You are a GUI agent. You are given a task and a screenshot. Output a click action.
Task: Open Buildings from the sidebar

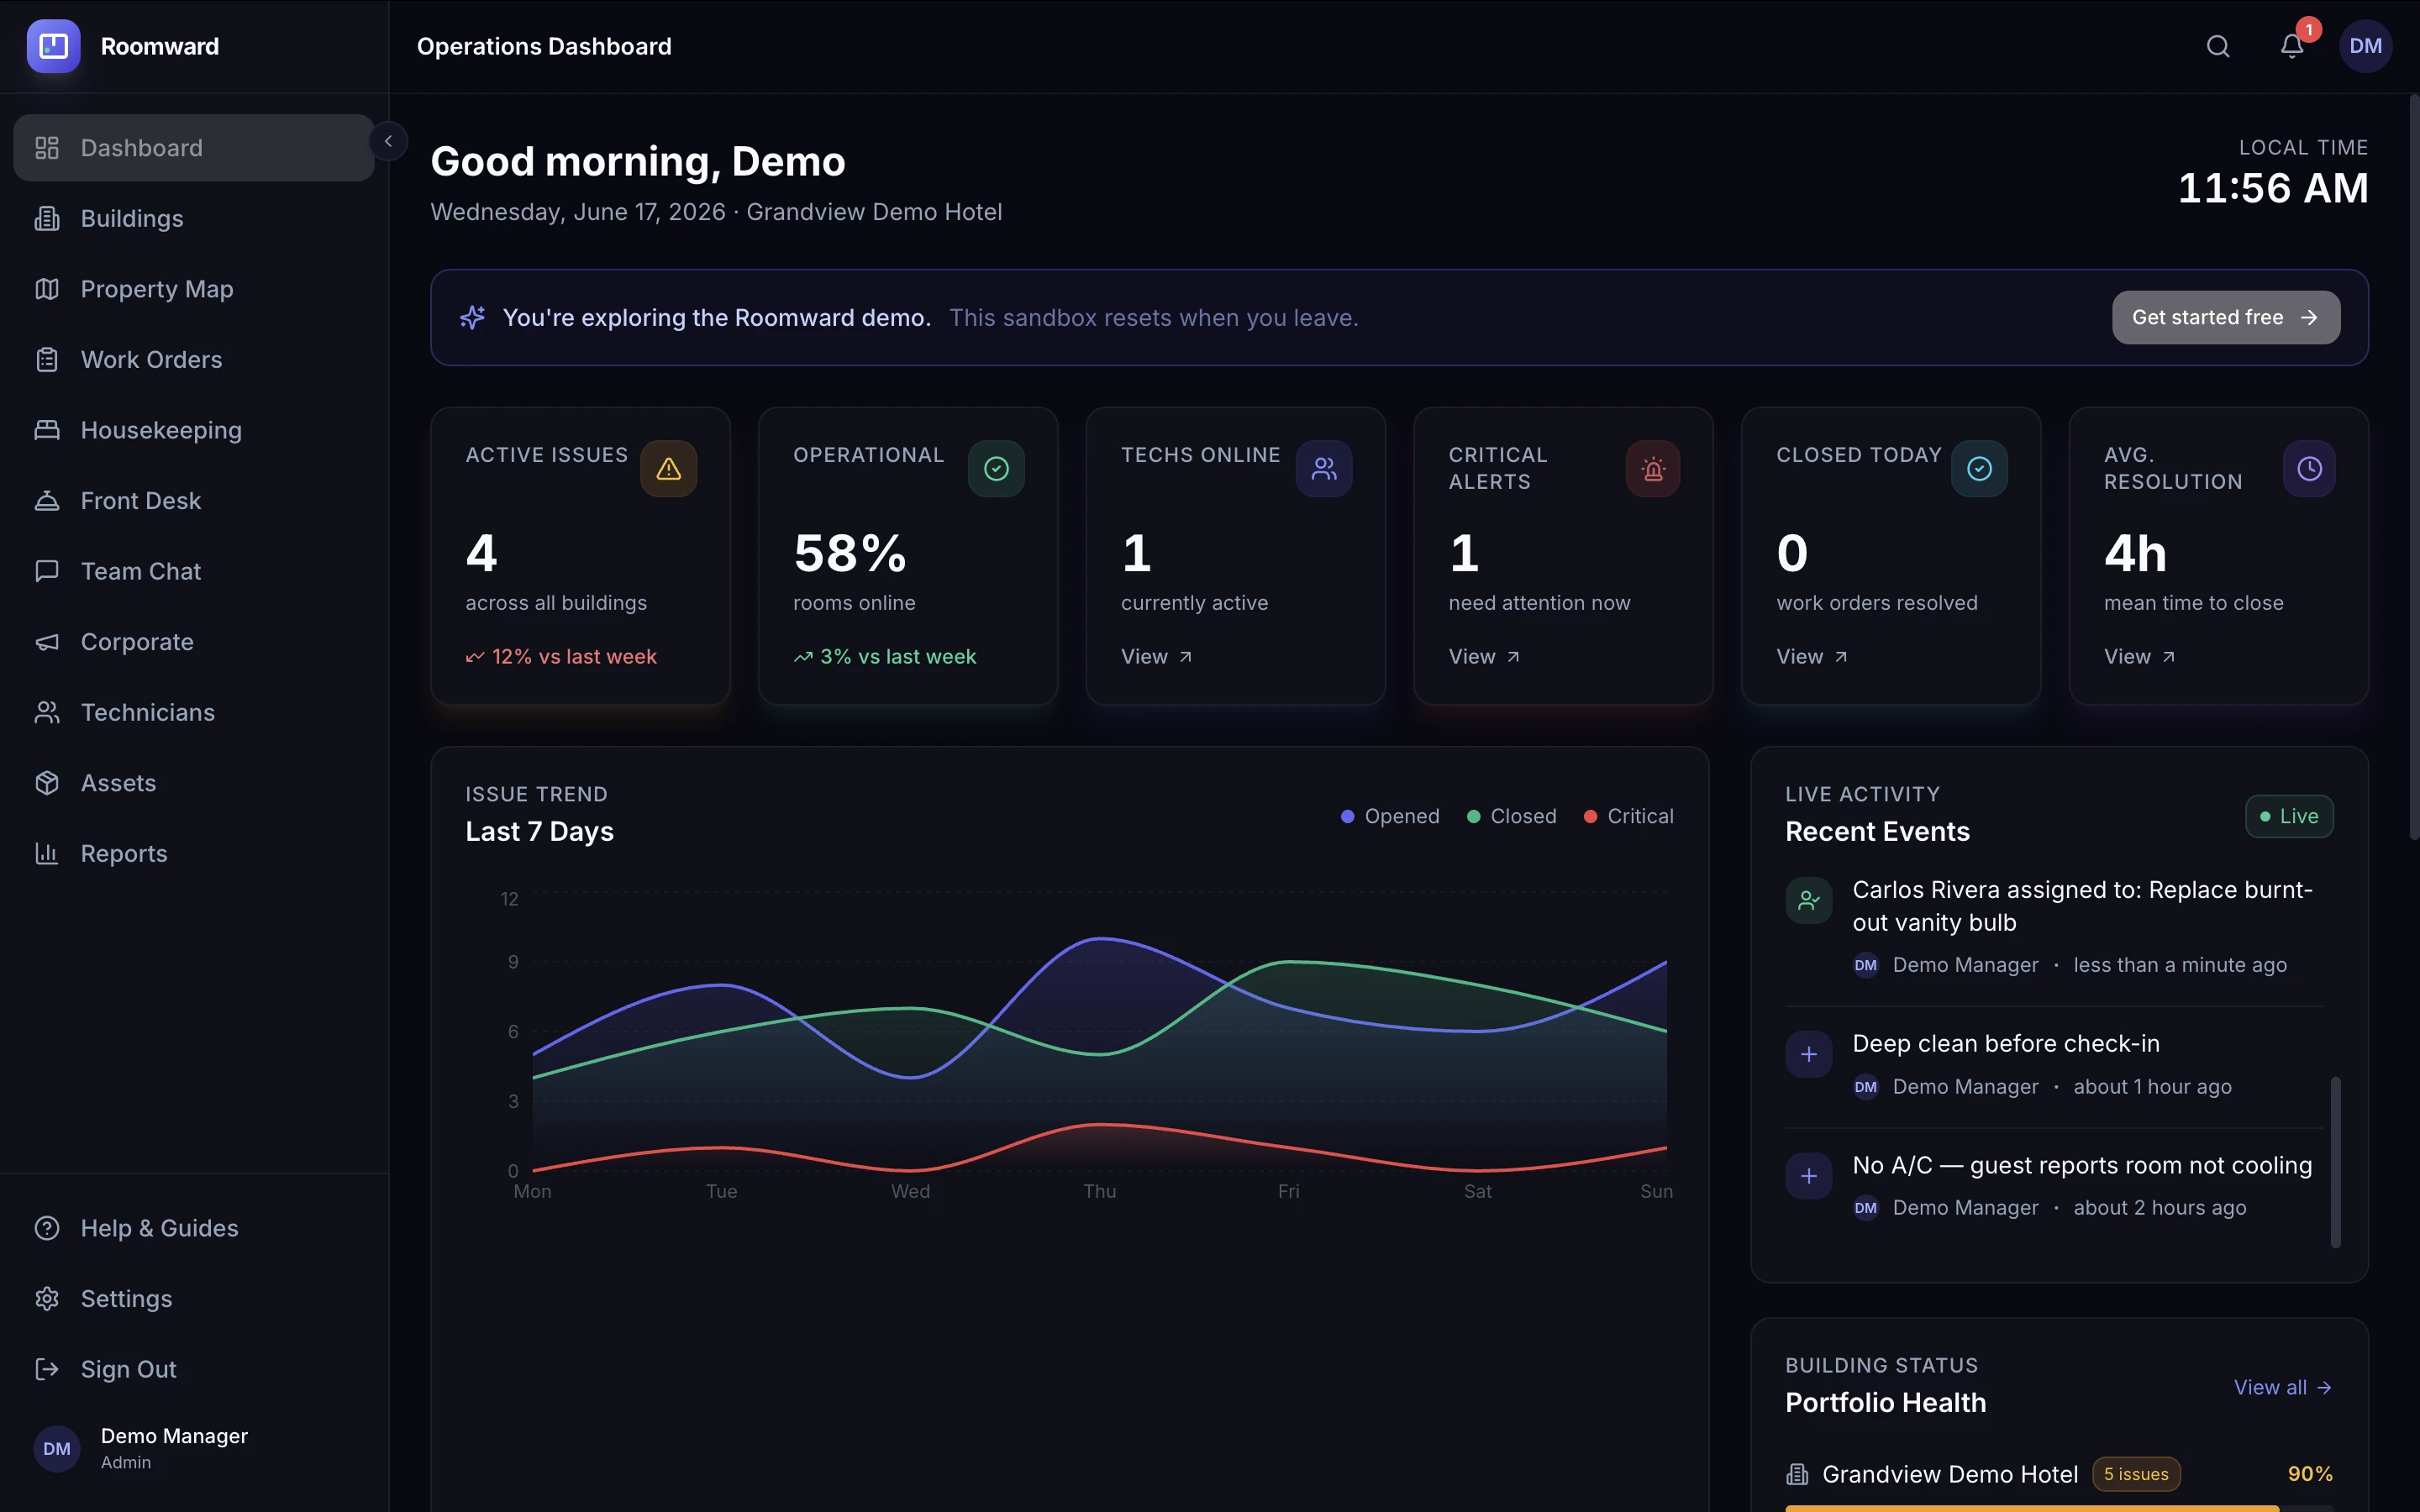pos(194,218)
